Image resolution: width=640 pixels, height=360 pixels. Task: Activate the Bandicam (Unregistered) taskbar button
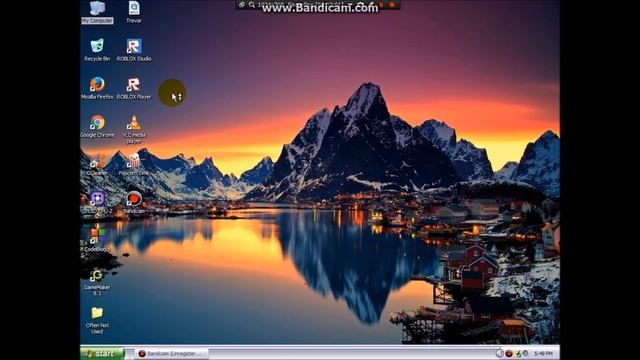pyautogui.click(x=172, y=353)
